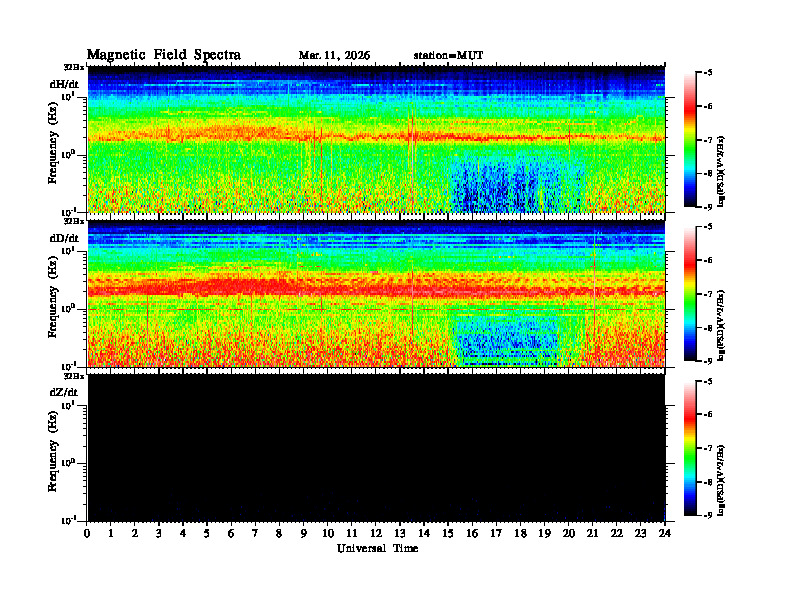Click the dH/dt spectrogram plot area

[x=376, y=139]
